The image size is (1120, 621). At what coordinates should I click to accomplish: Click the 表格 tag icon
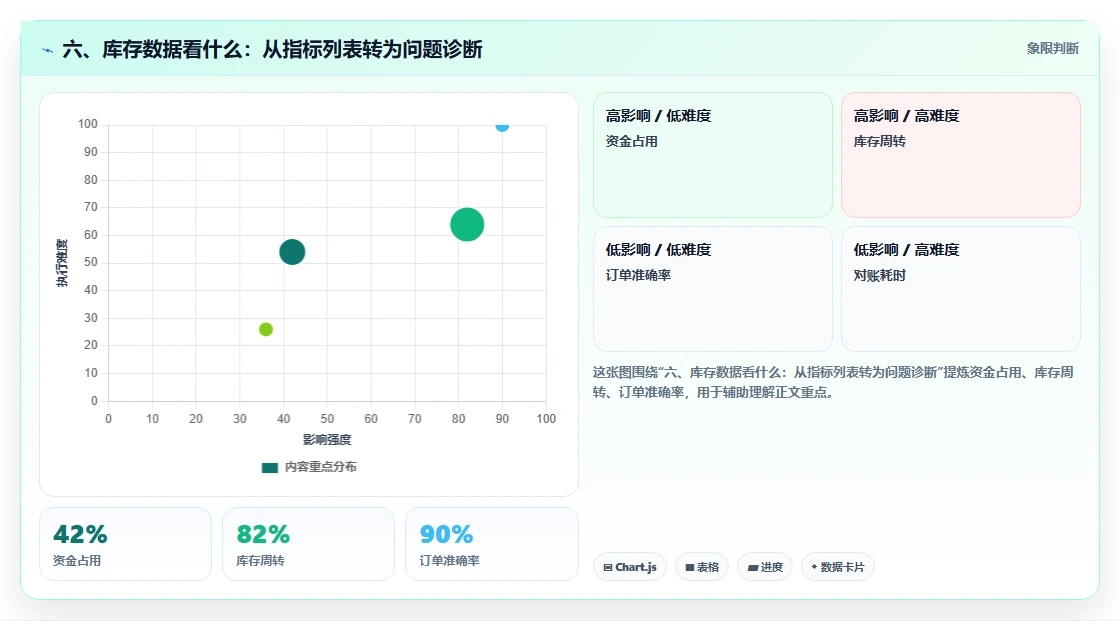point(690,567)
